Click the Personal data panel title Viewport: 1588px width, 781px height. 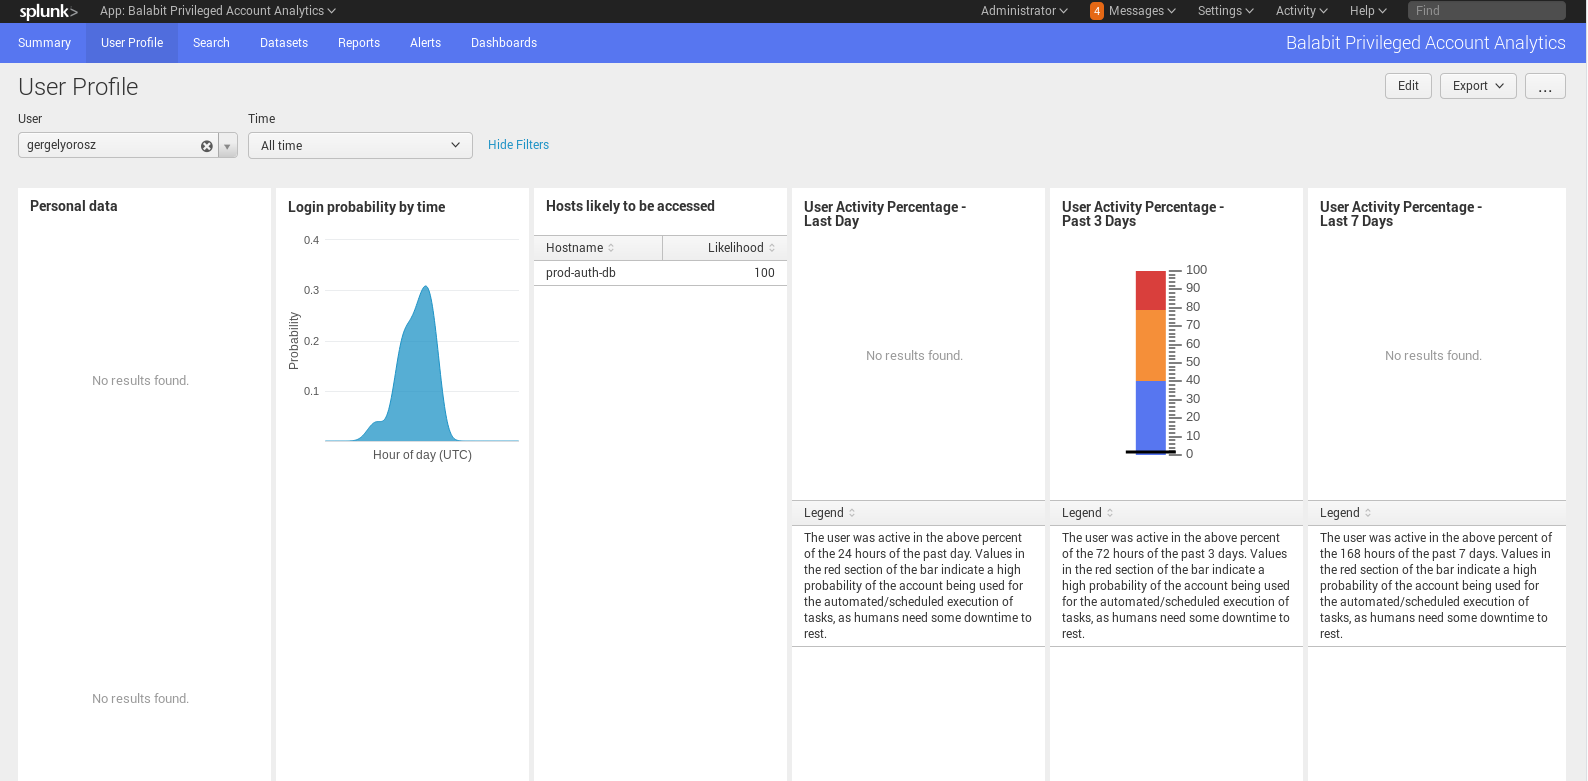pyautogui.click(x=74, y=206)
